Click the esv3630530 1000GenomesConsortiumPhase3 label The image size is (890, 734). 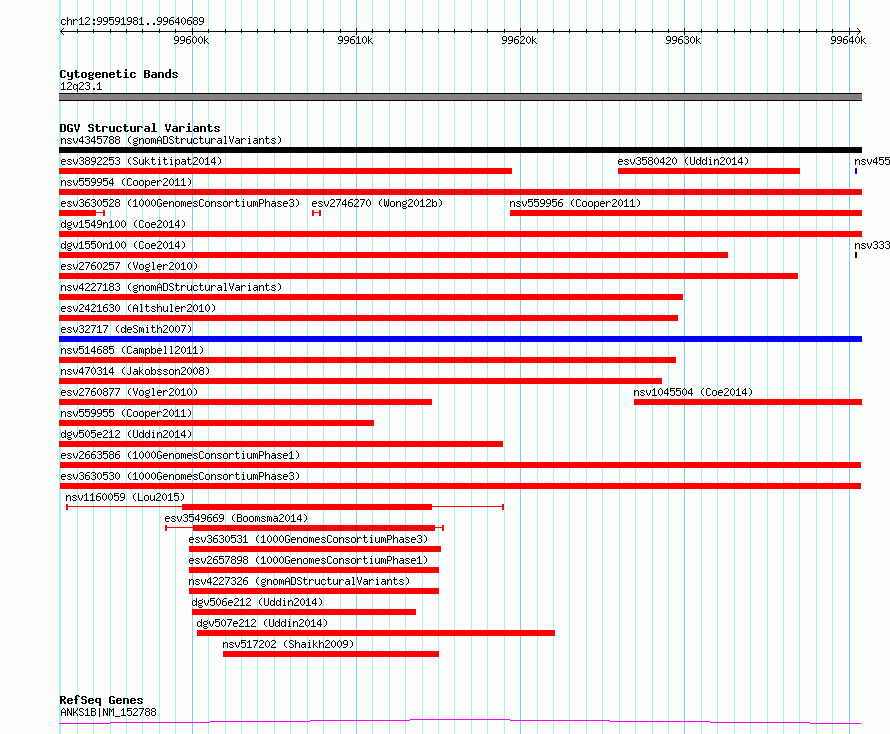pos(180,476)
